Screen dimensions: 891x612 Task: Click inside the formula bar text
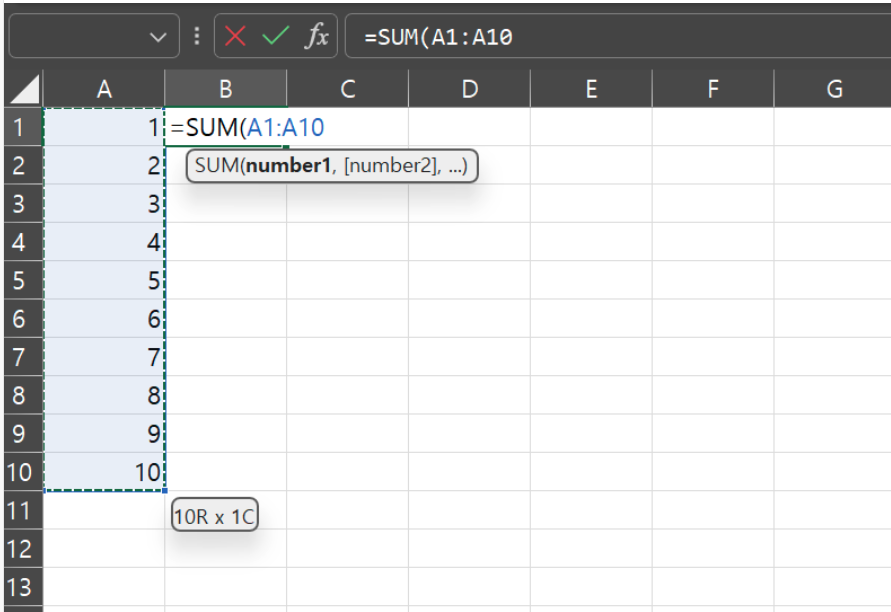pyautogui.click(x=438, y=38)
